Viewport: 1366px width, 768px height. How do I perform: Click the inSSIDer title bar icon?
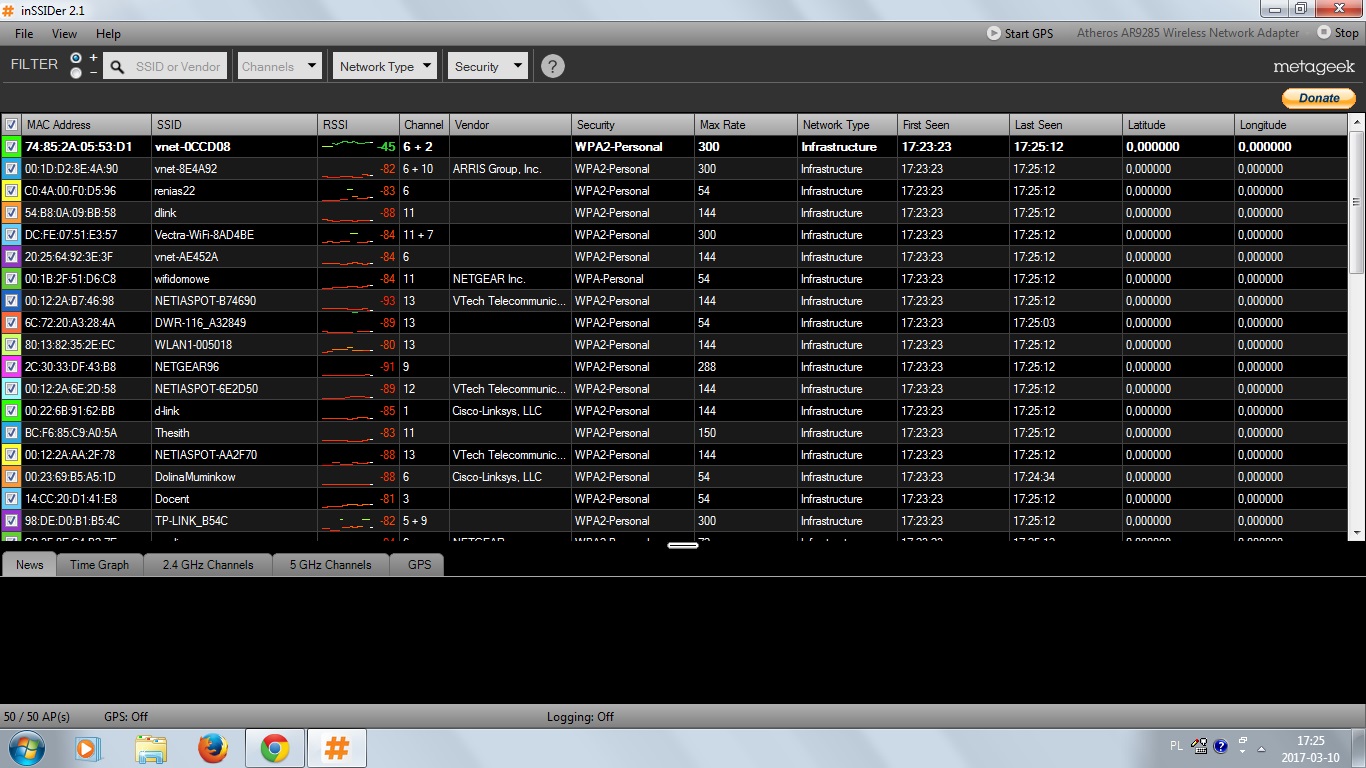coord(9,9)
